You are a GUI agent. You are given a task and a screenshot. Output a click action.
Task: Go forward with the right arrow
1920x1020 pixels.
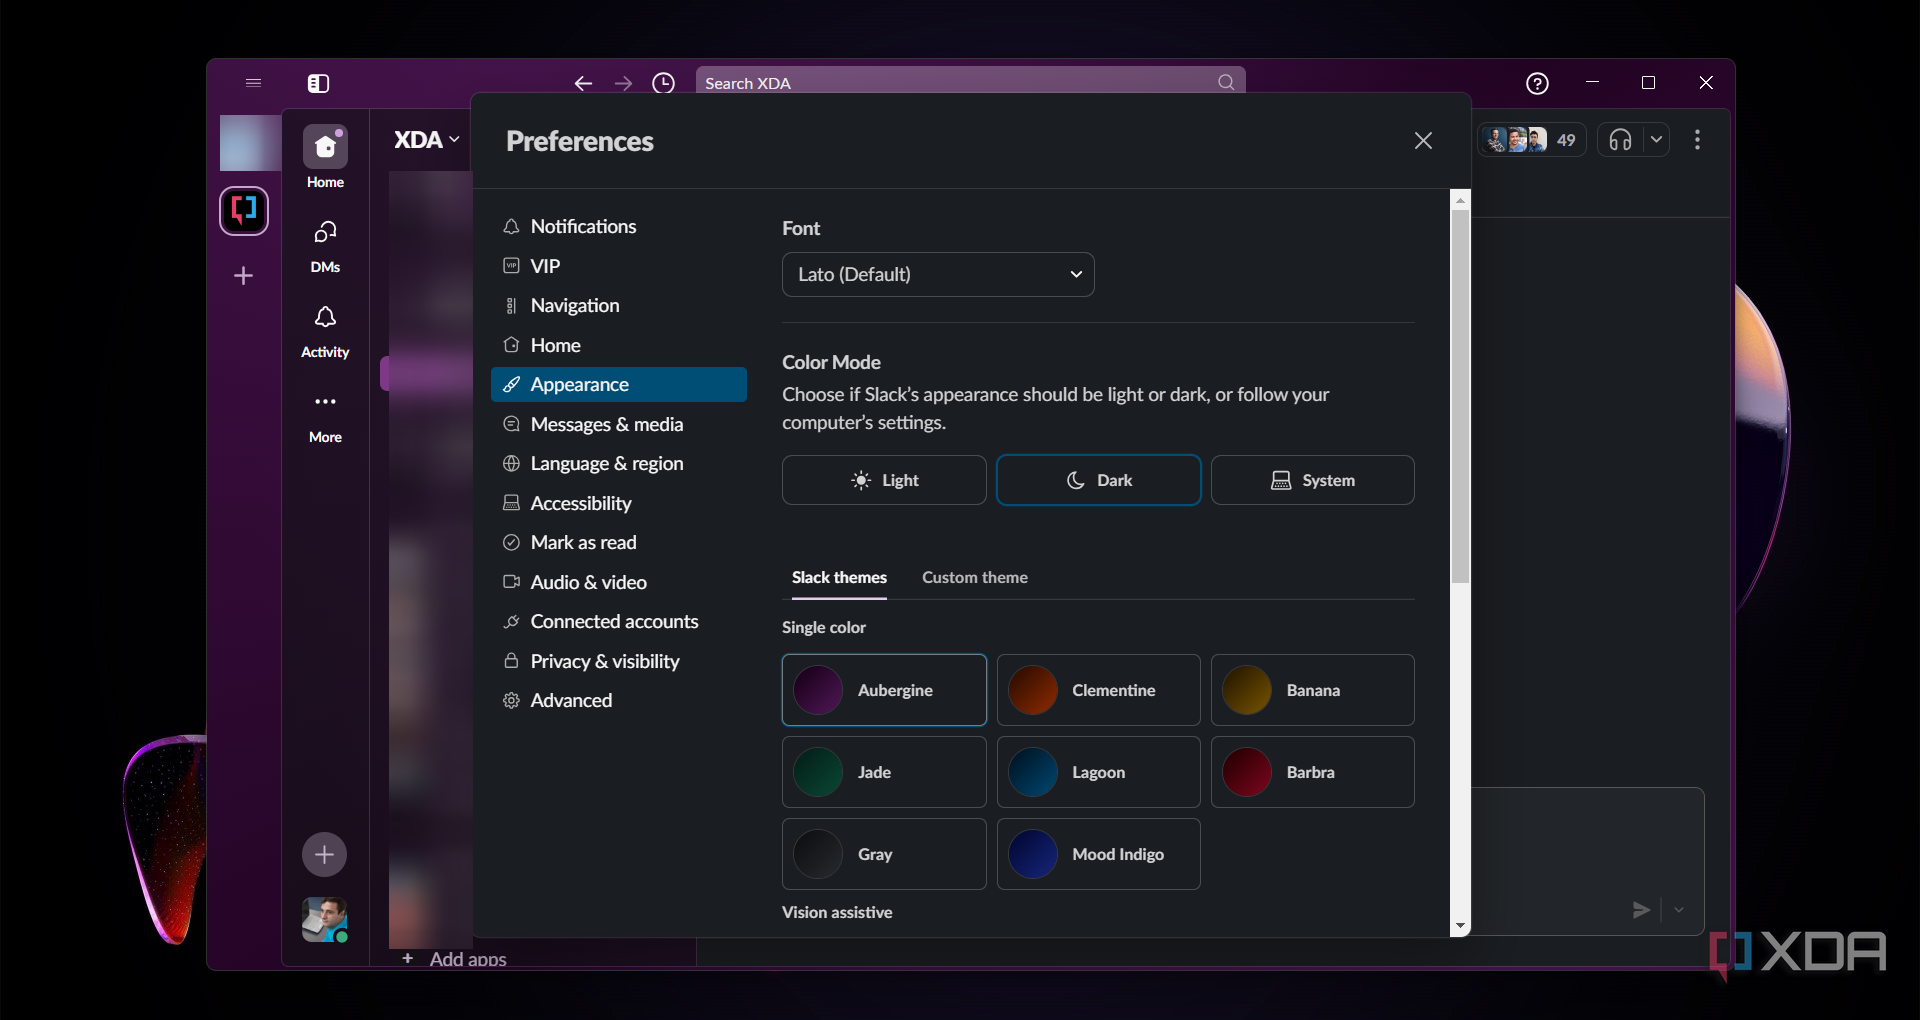click(x=623, y=83)
